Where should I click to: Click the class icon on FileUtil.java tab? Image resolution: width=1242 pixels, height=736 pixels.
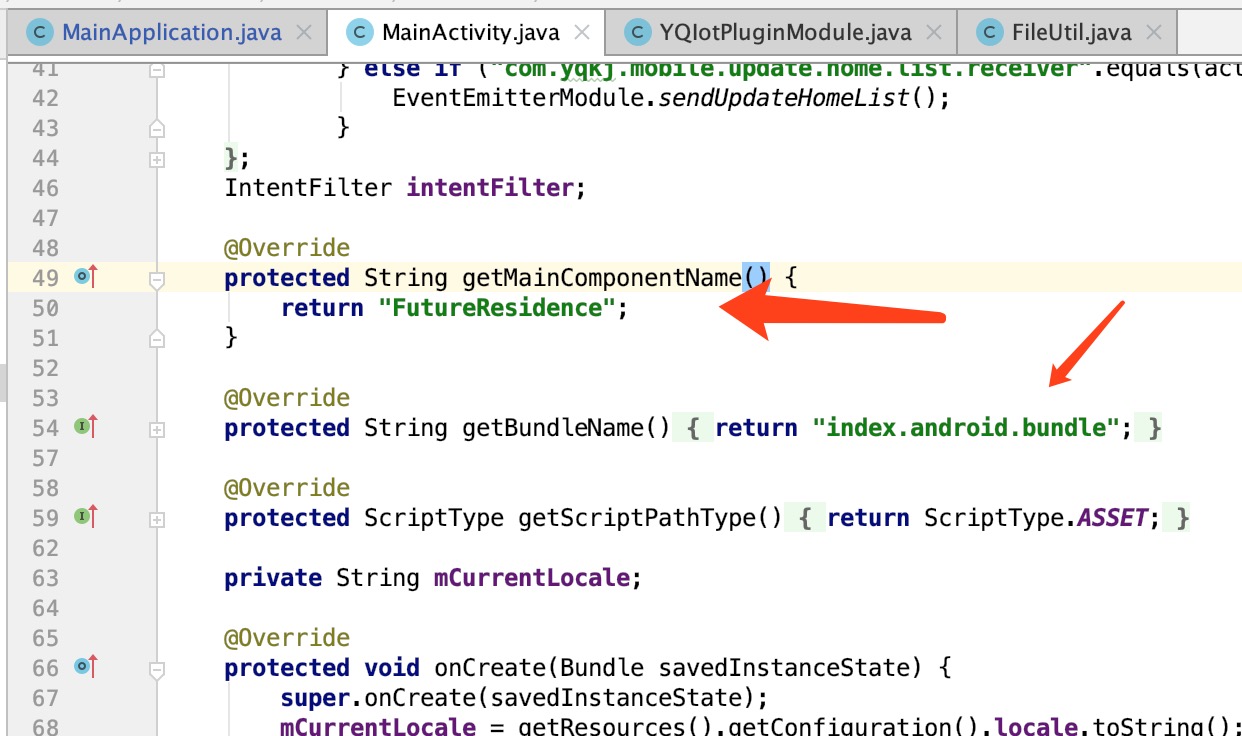point(988,32)
